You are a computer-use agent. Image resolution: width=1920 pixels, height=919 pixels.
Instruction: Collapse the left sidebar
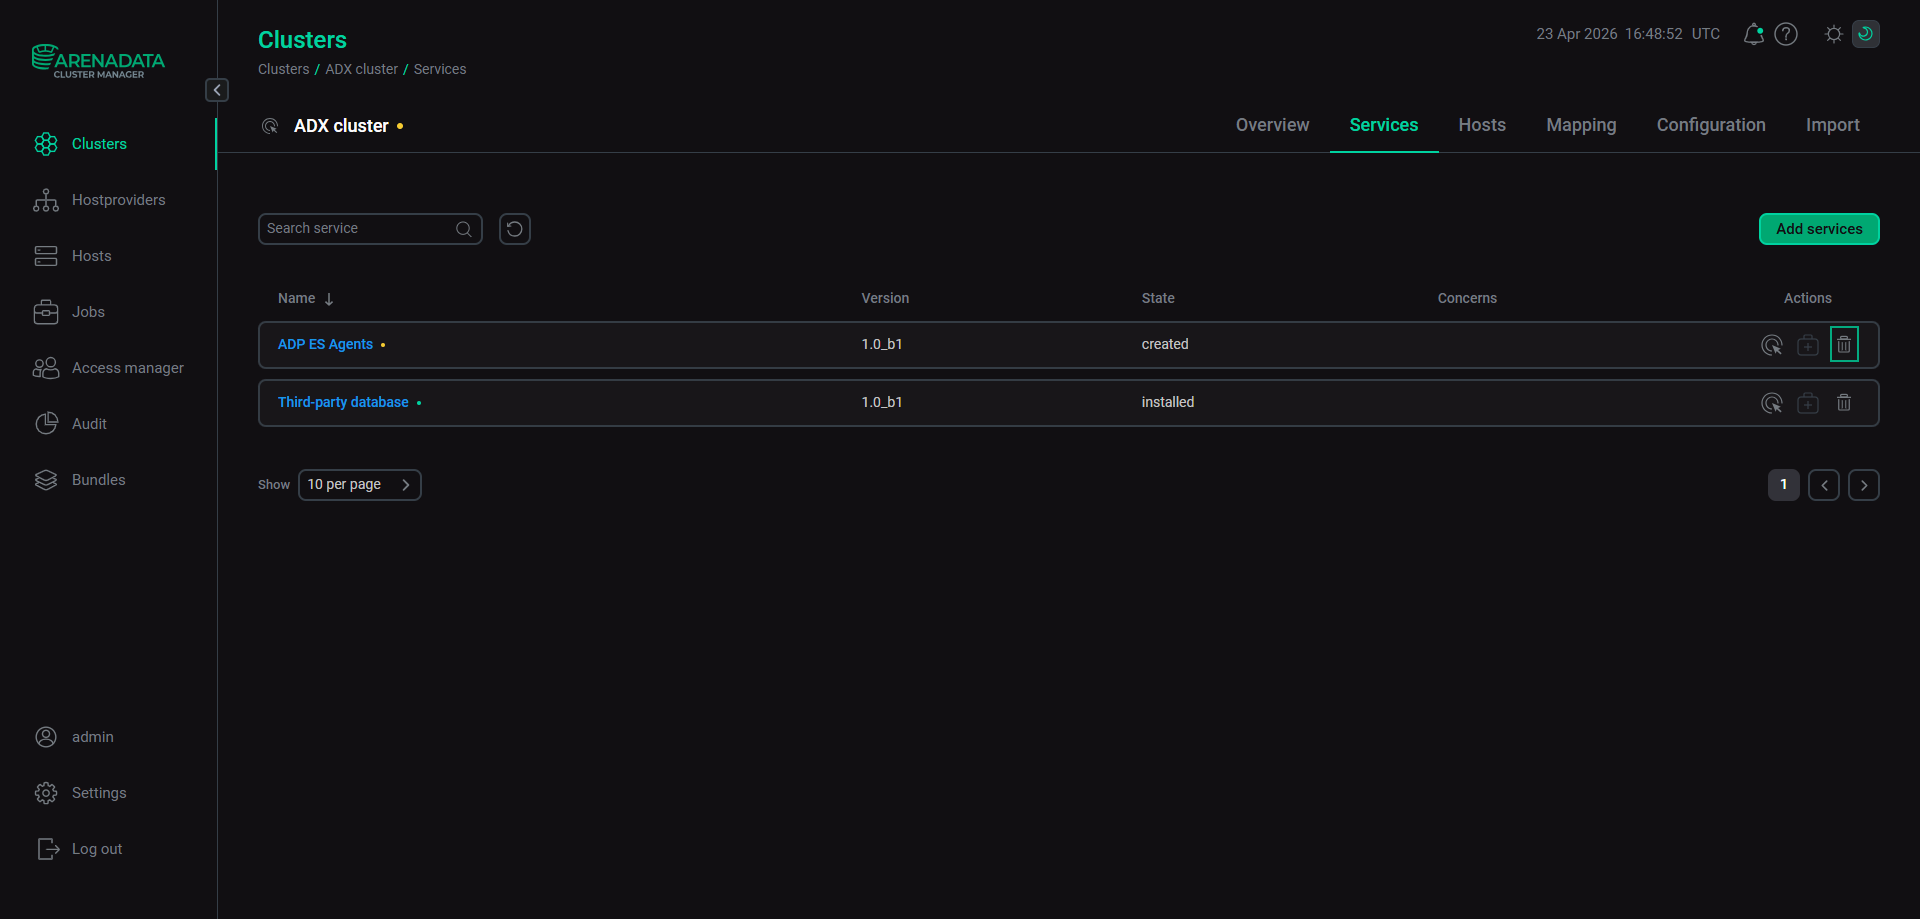[x=217, y=90]
